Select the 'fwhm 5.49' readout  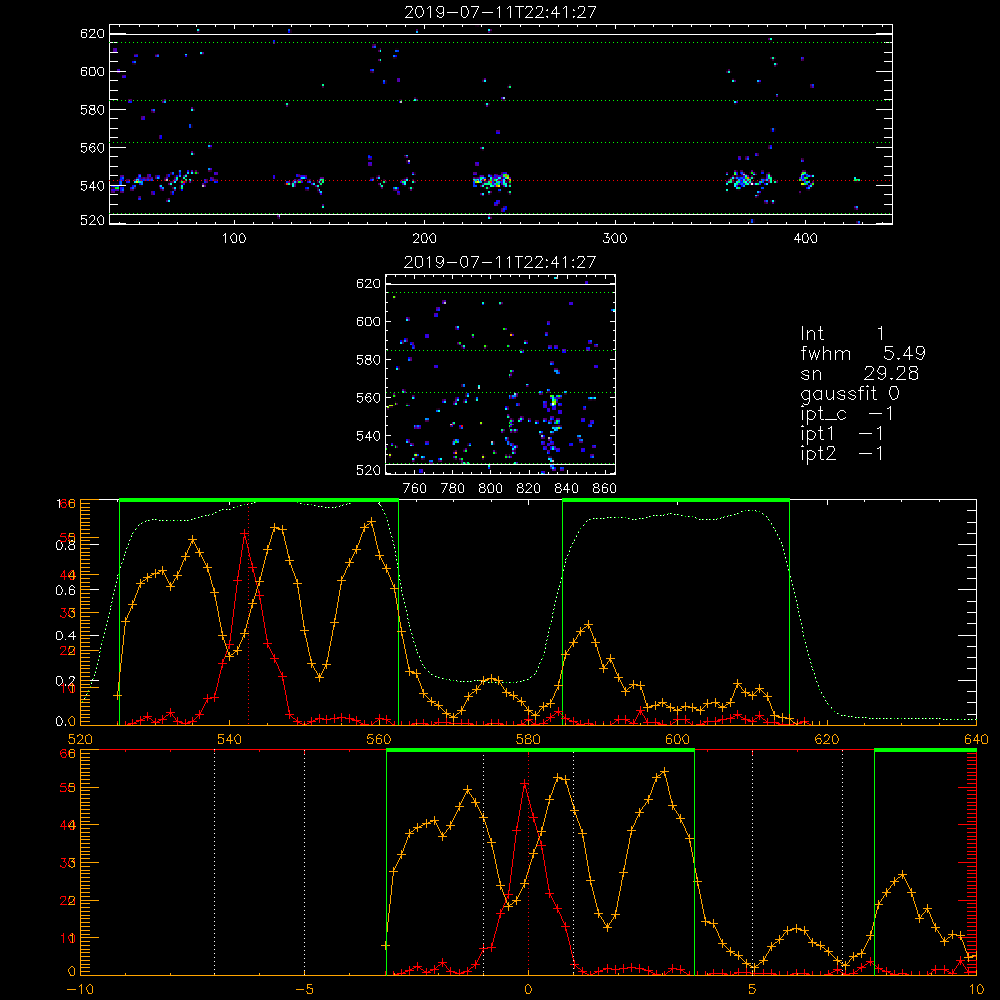coord(863,353)
